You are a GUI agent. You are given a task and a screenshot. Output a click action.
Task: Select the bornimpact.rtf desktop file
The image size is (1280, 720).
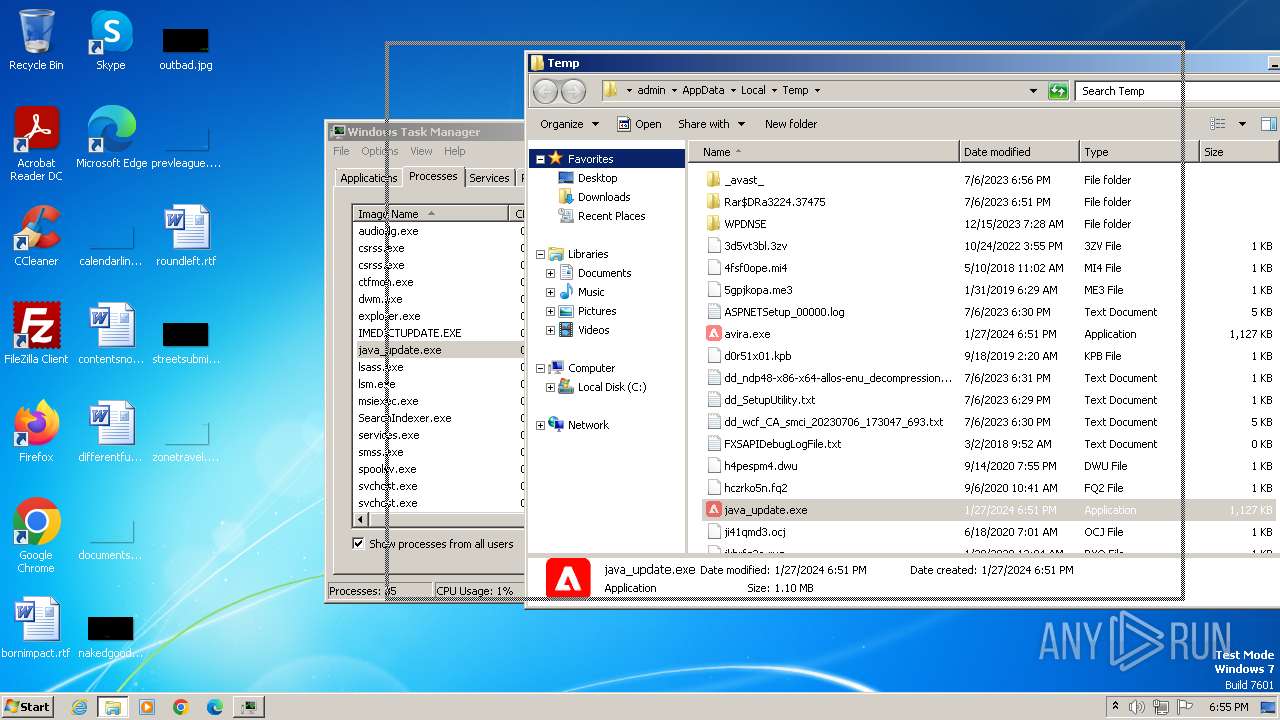36,628
